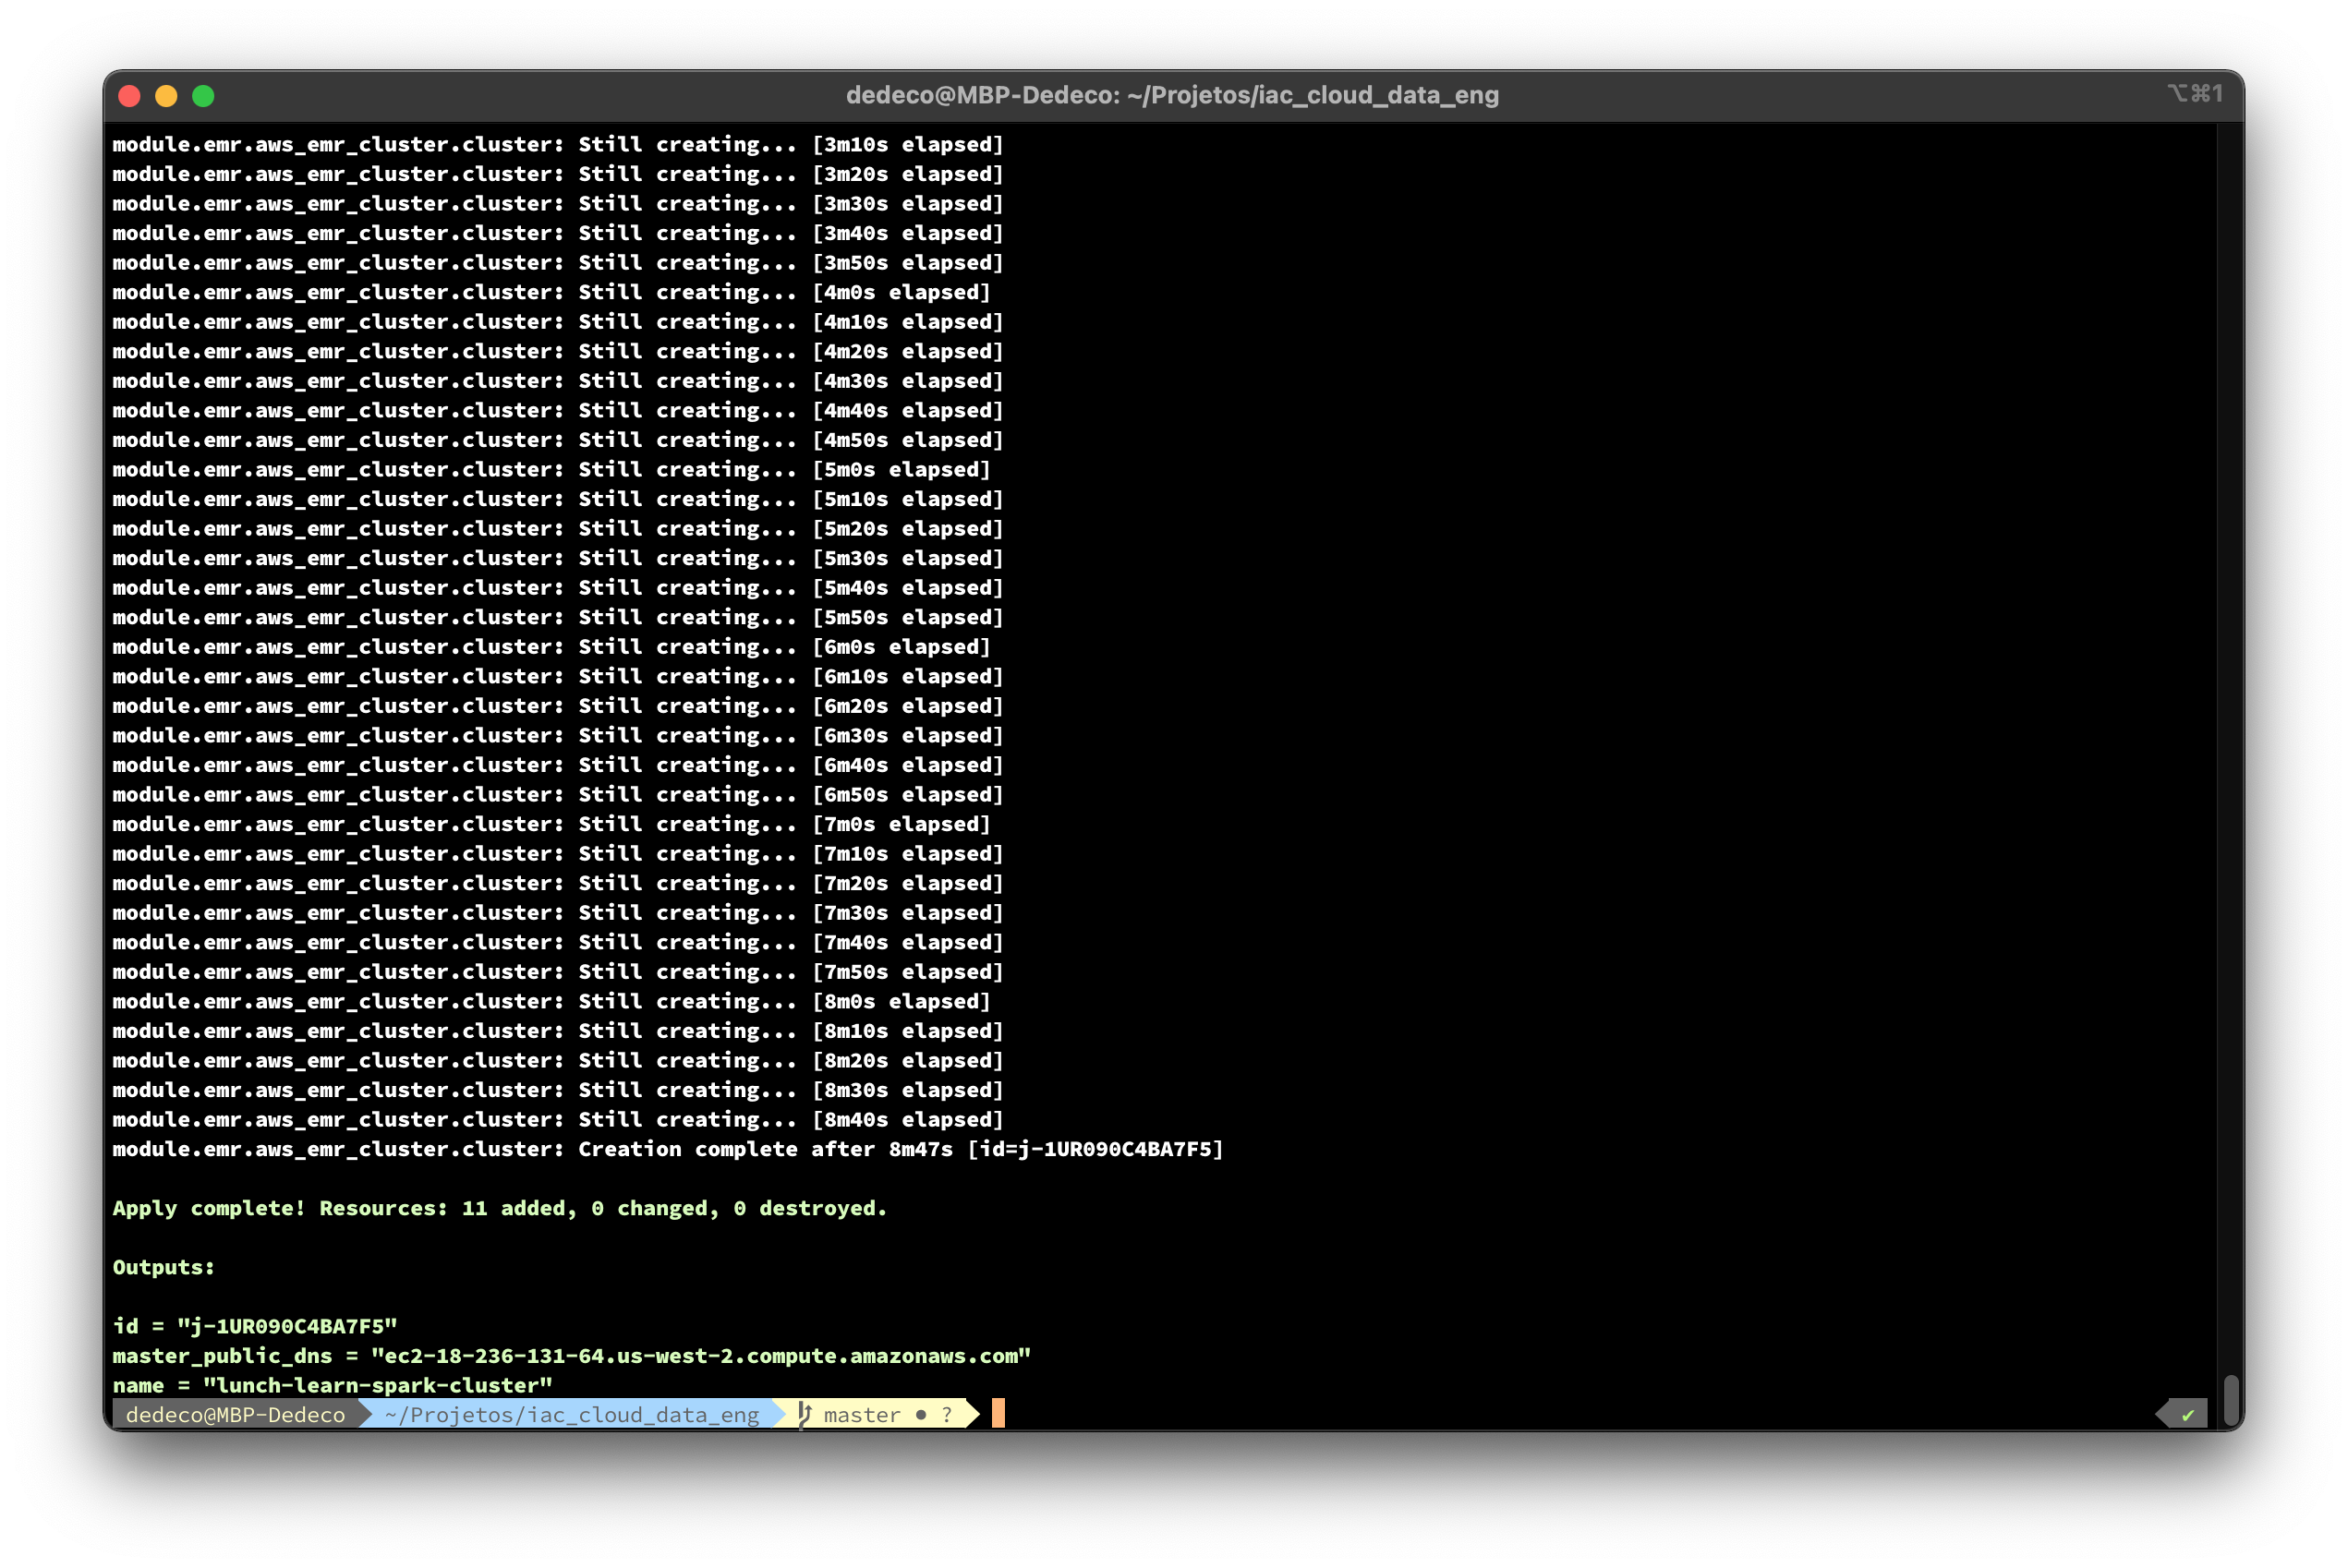Click the line with [4m10s elapsed]
Image resolution: width=2348 pixels, height=1568 pixels.
click(558, 321)
